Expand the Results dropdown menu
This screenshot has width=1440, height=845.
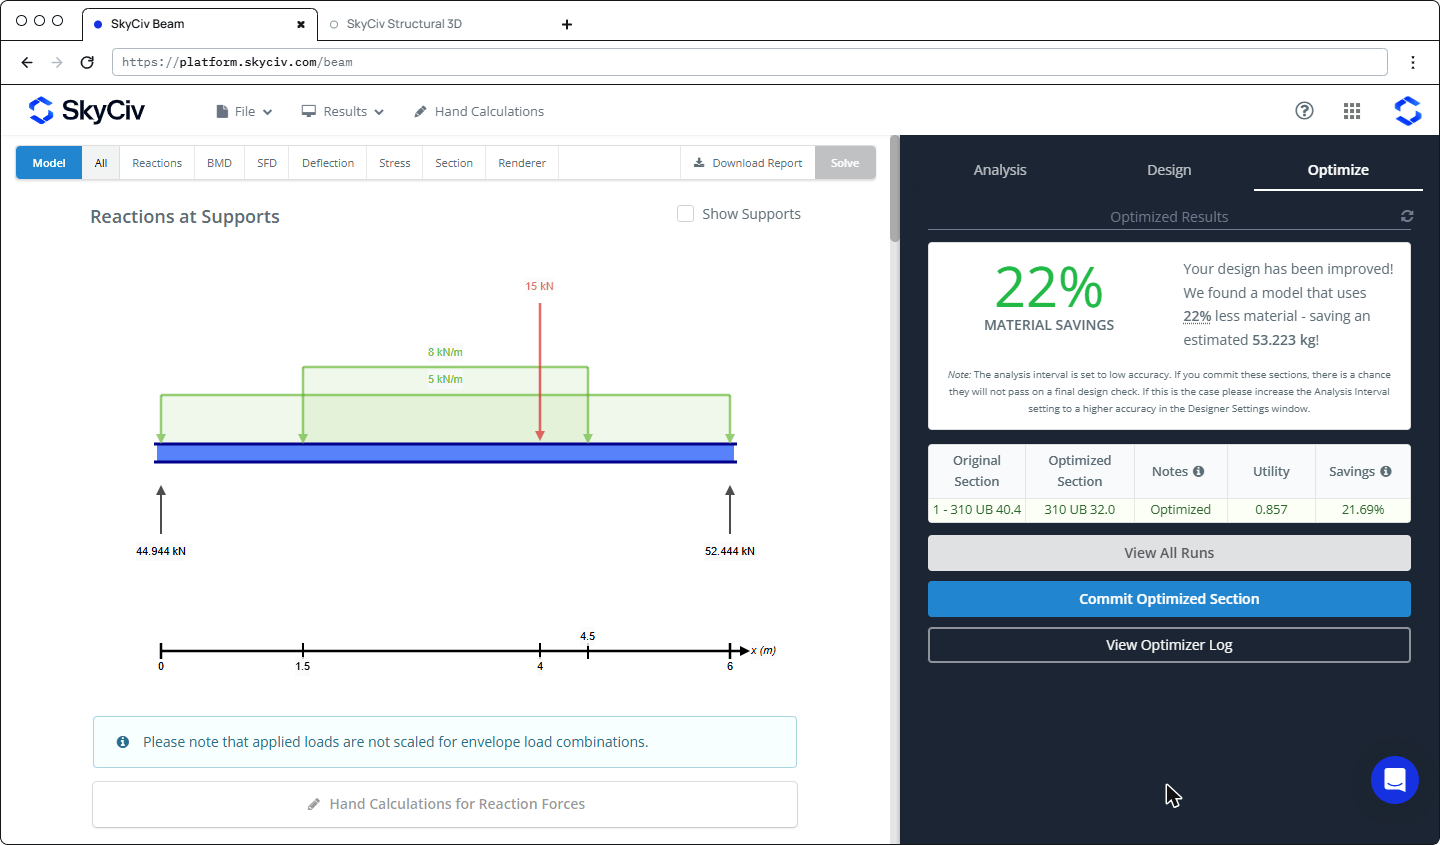pyautogui.click(x=343, y=111)
